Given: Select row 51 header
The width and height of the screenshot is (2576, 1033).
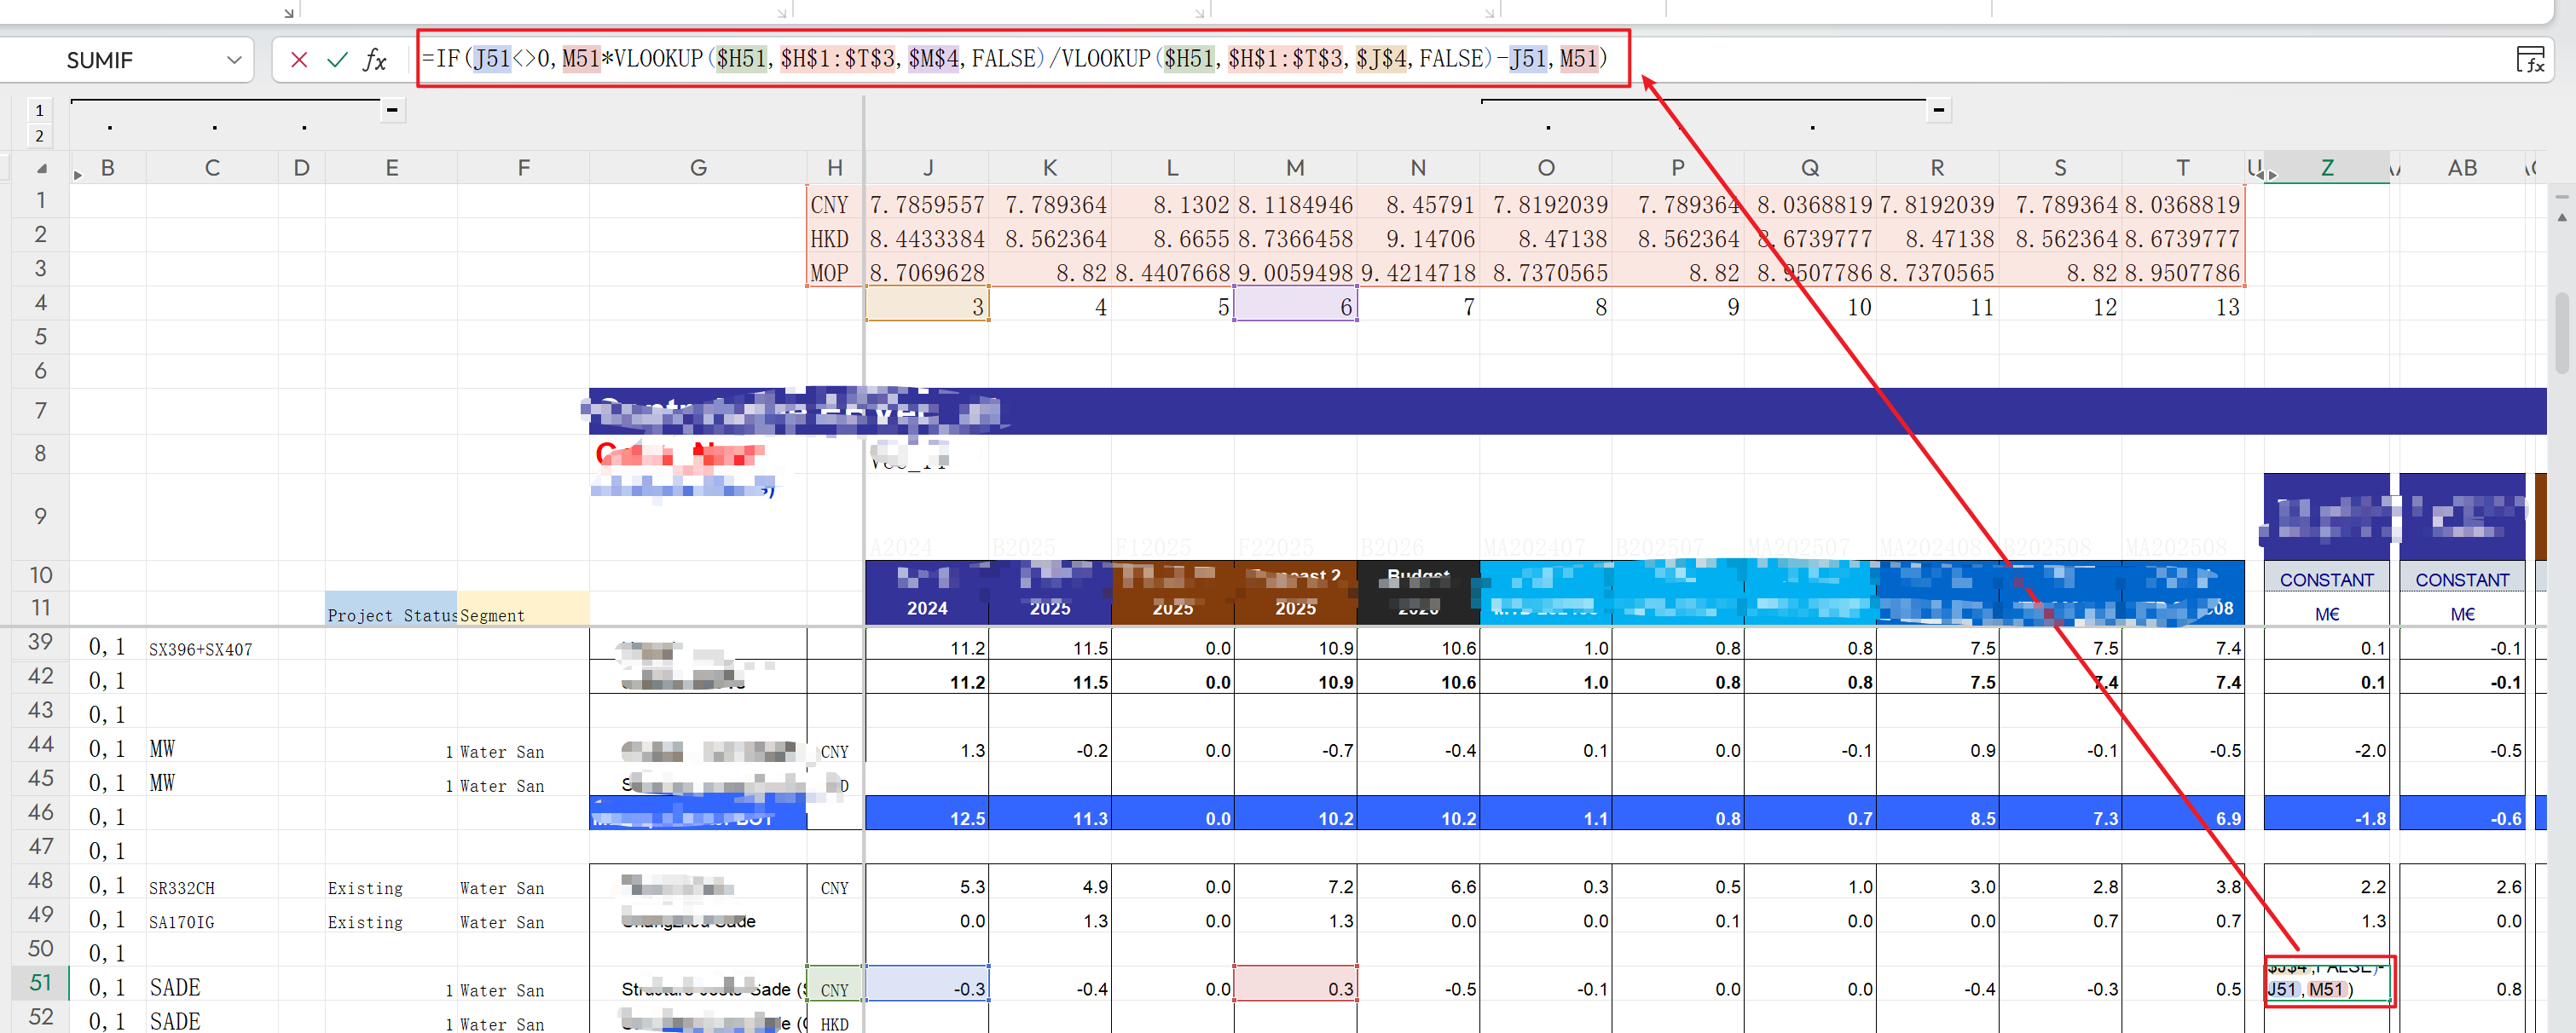Looking at the screenshot, I should (40, 982).
